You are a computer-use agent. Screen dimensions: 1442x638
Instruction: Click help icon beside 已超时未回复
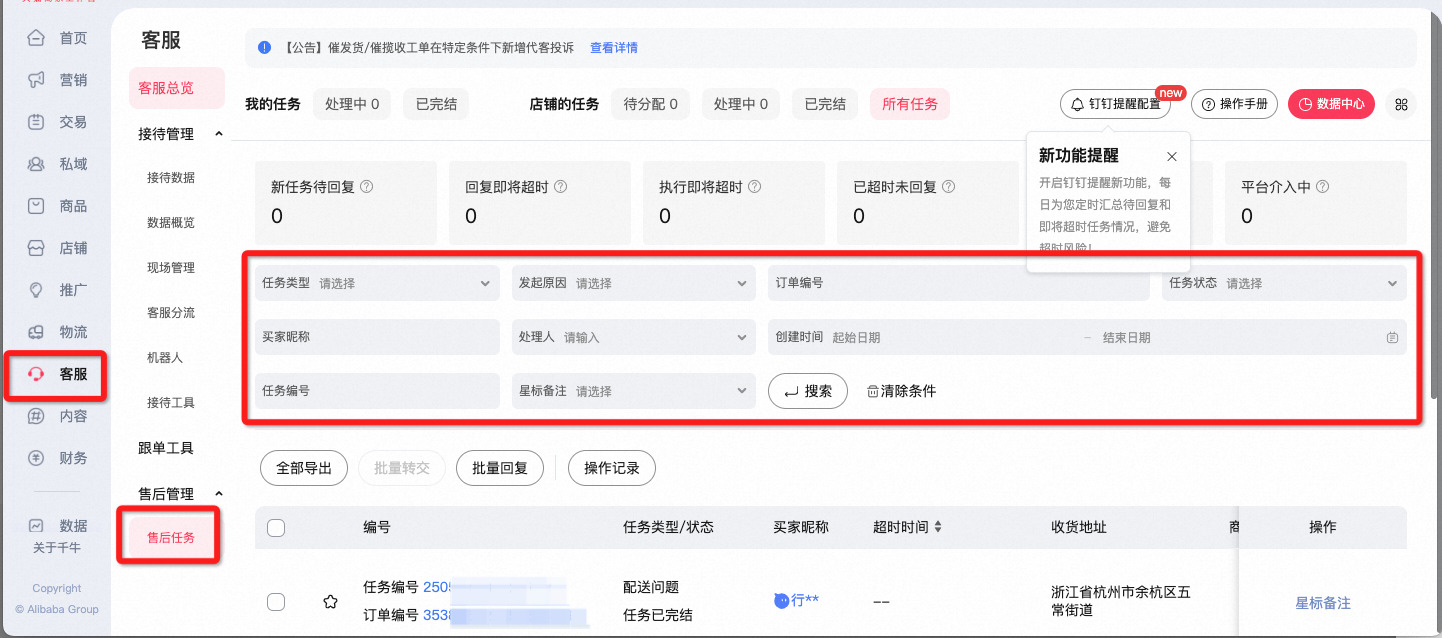coord(948,186)
